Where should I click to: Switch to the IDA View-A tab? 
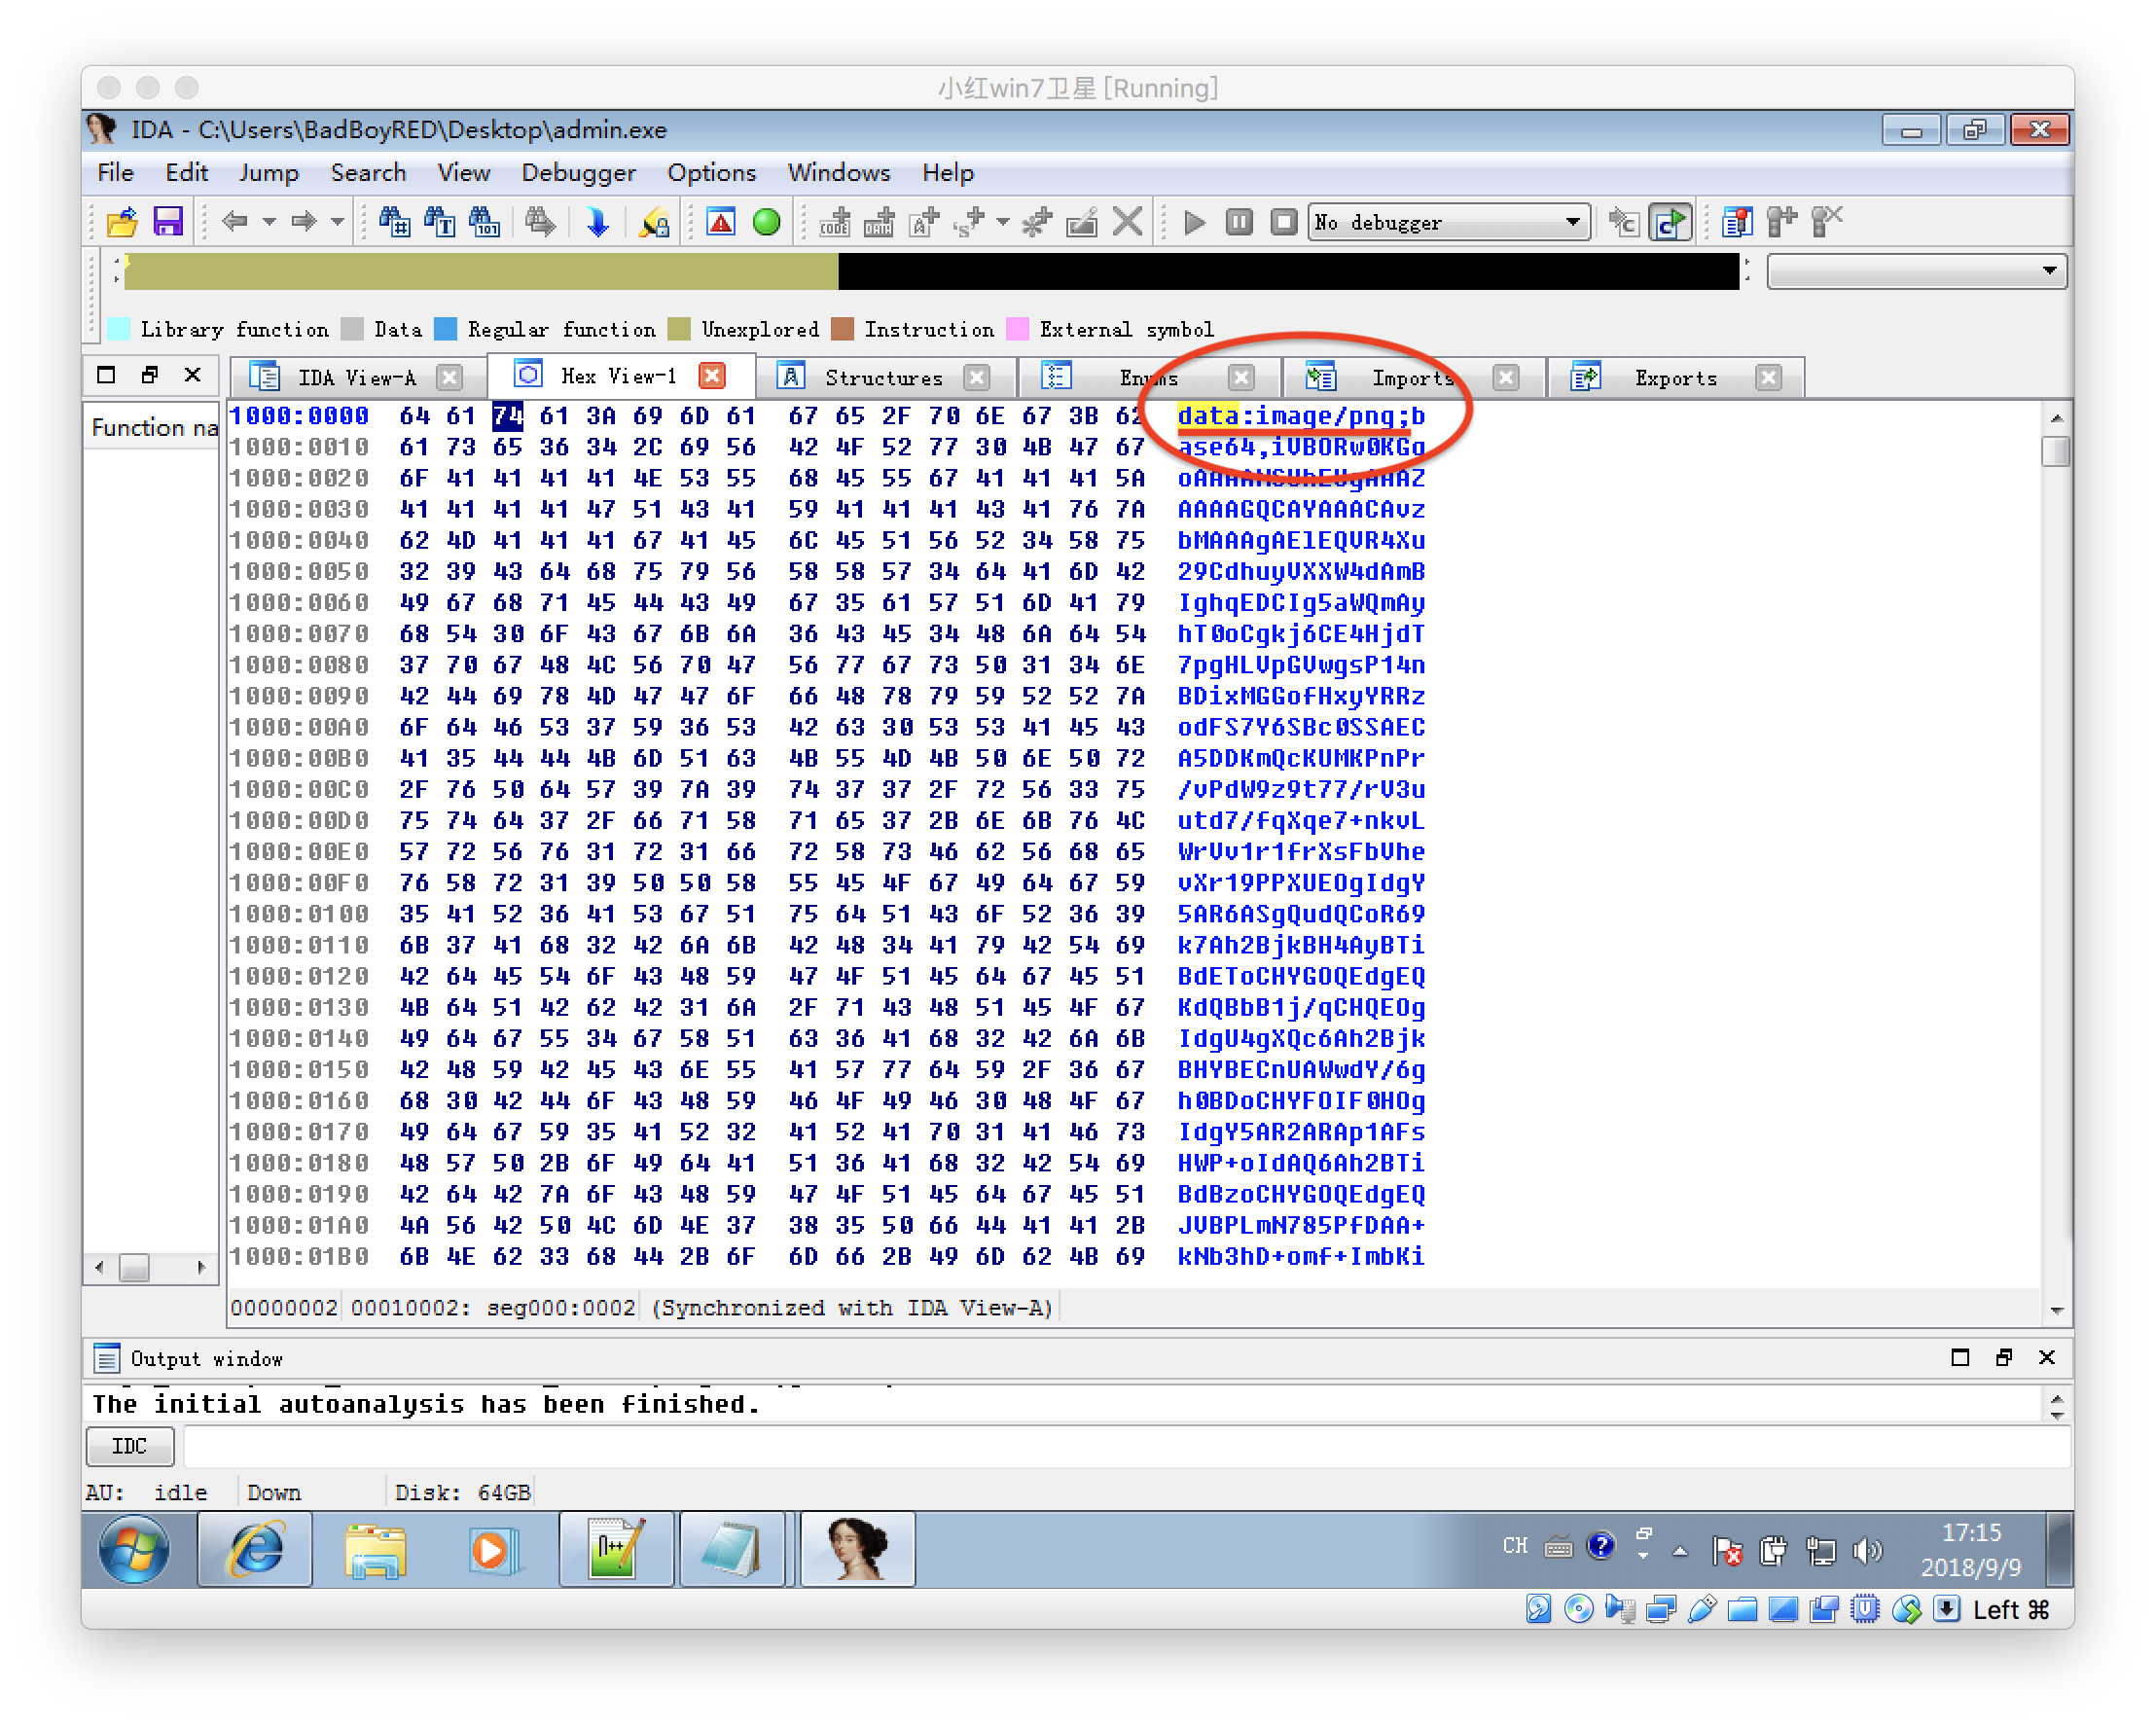355,378
